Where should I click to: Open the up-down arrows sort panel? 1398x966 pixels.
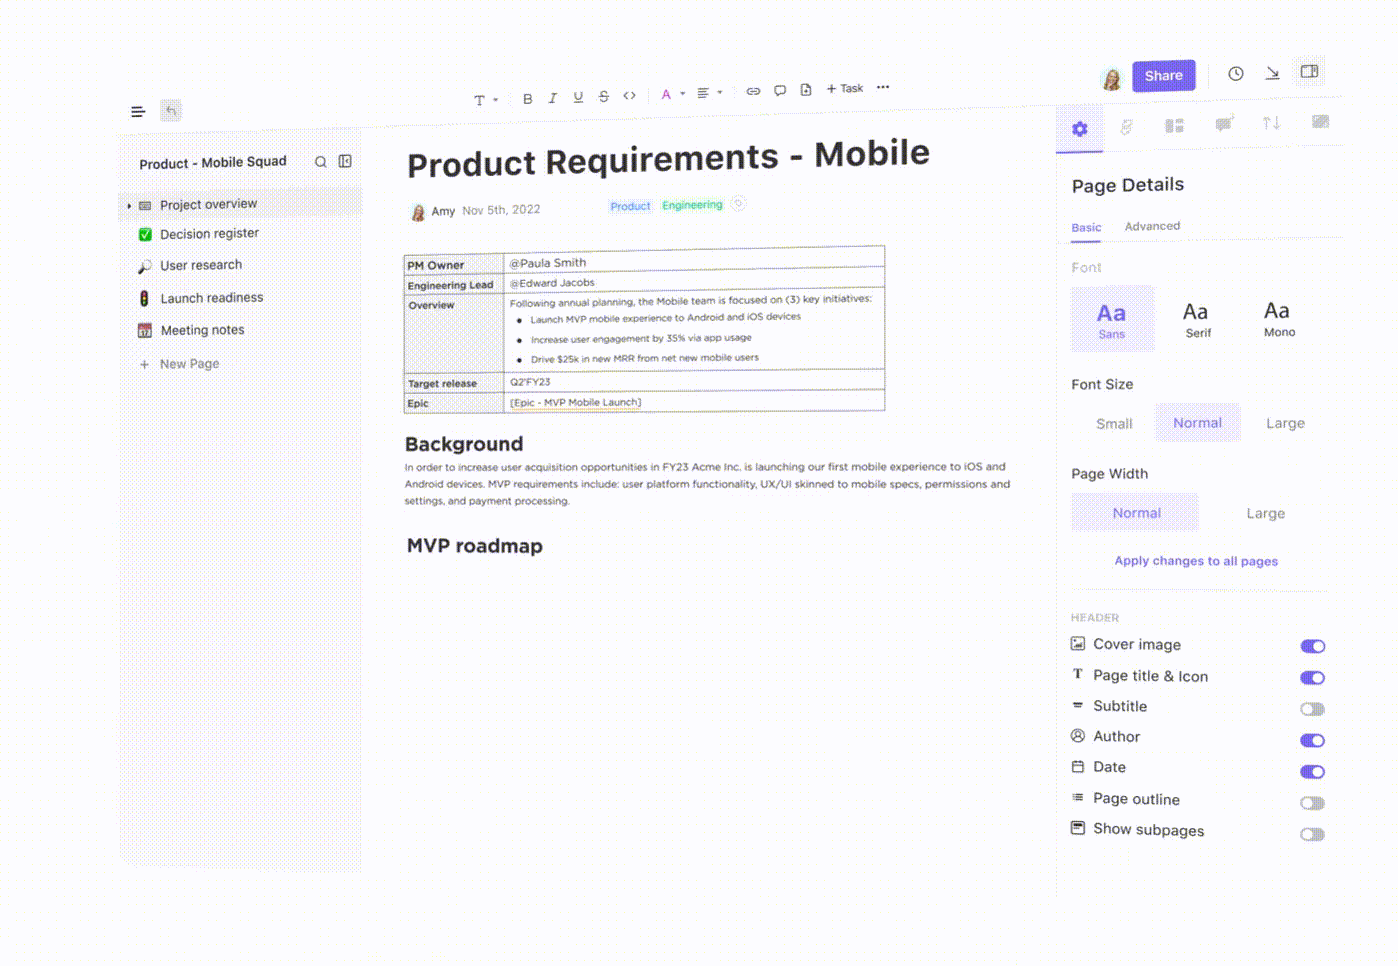coord(1271,123)
